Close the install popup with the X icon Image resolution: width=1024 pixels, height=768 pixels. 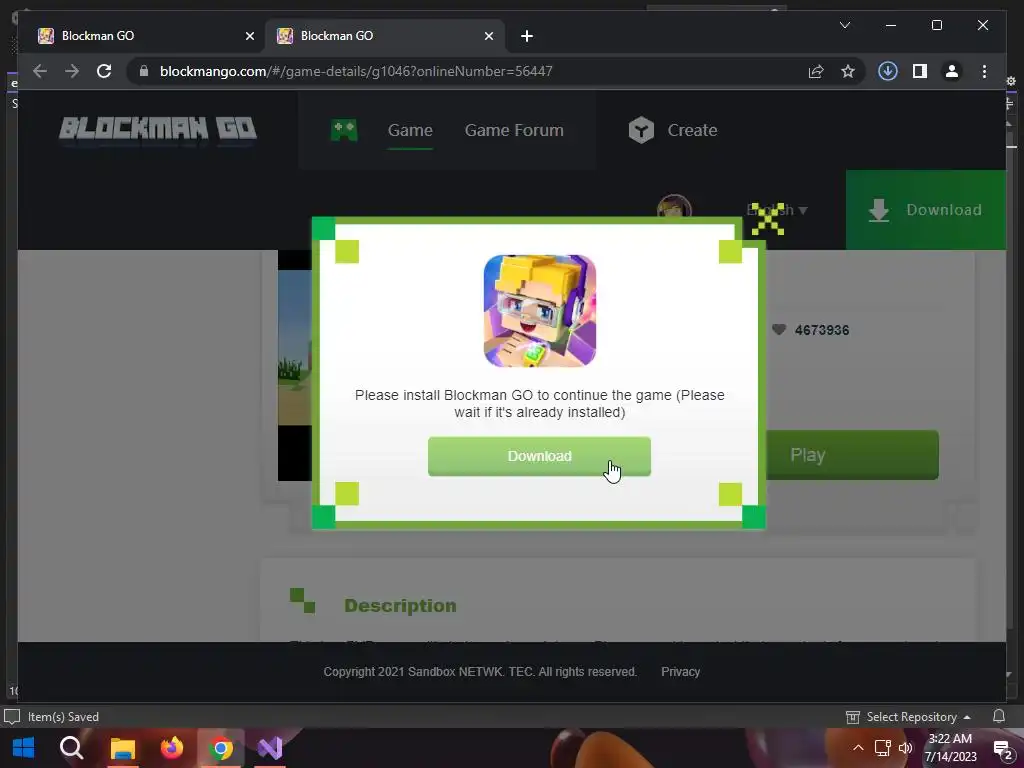click(x=767, y=219)
